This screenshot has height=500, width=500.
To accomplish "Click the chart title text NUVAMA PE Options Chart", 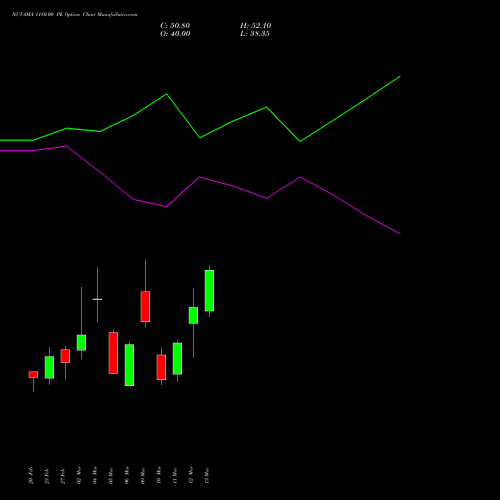I will (x=74, y=15).
